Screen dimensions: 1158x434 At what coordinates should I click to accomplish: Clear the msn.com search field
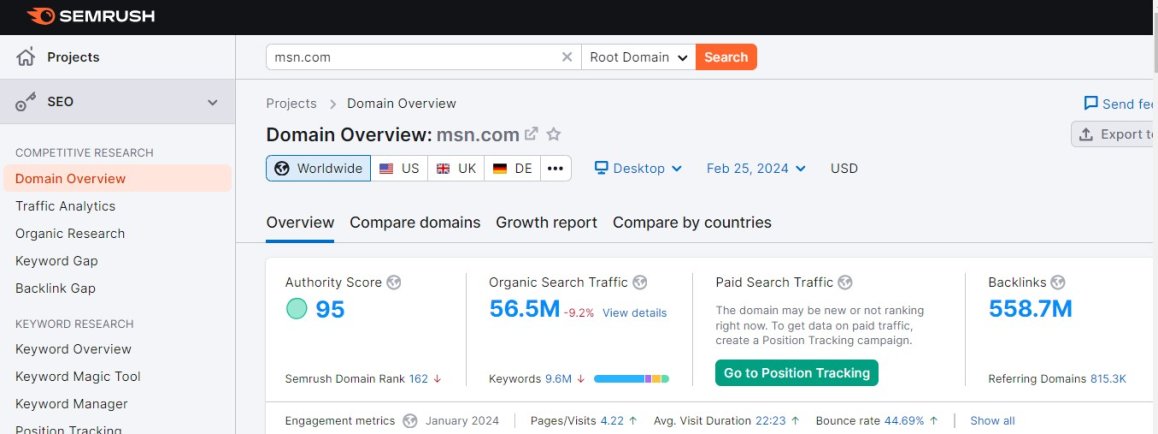tap(566, 57)
